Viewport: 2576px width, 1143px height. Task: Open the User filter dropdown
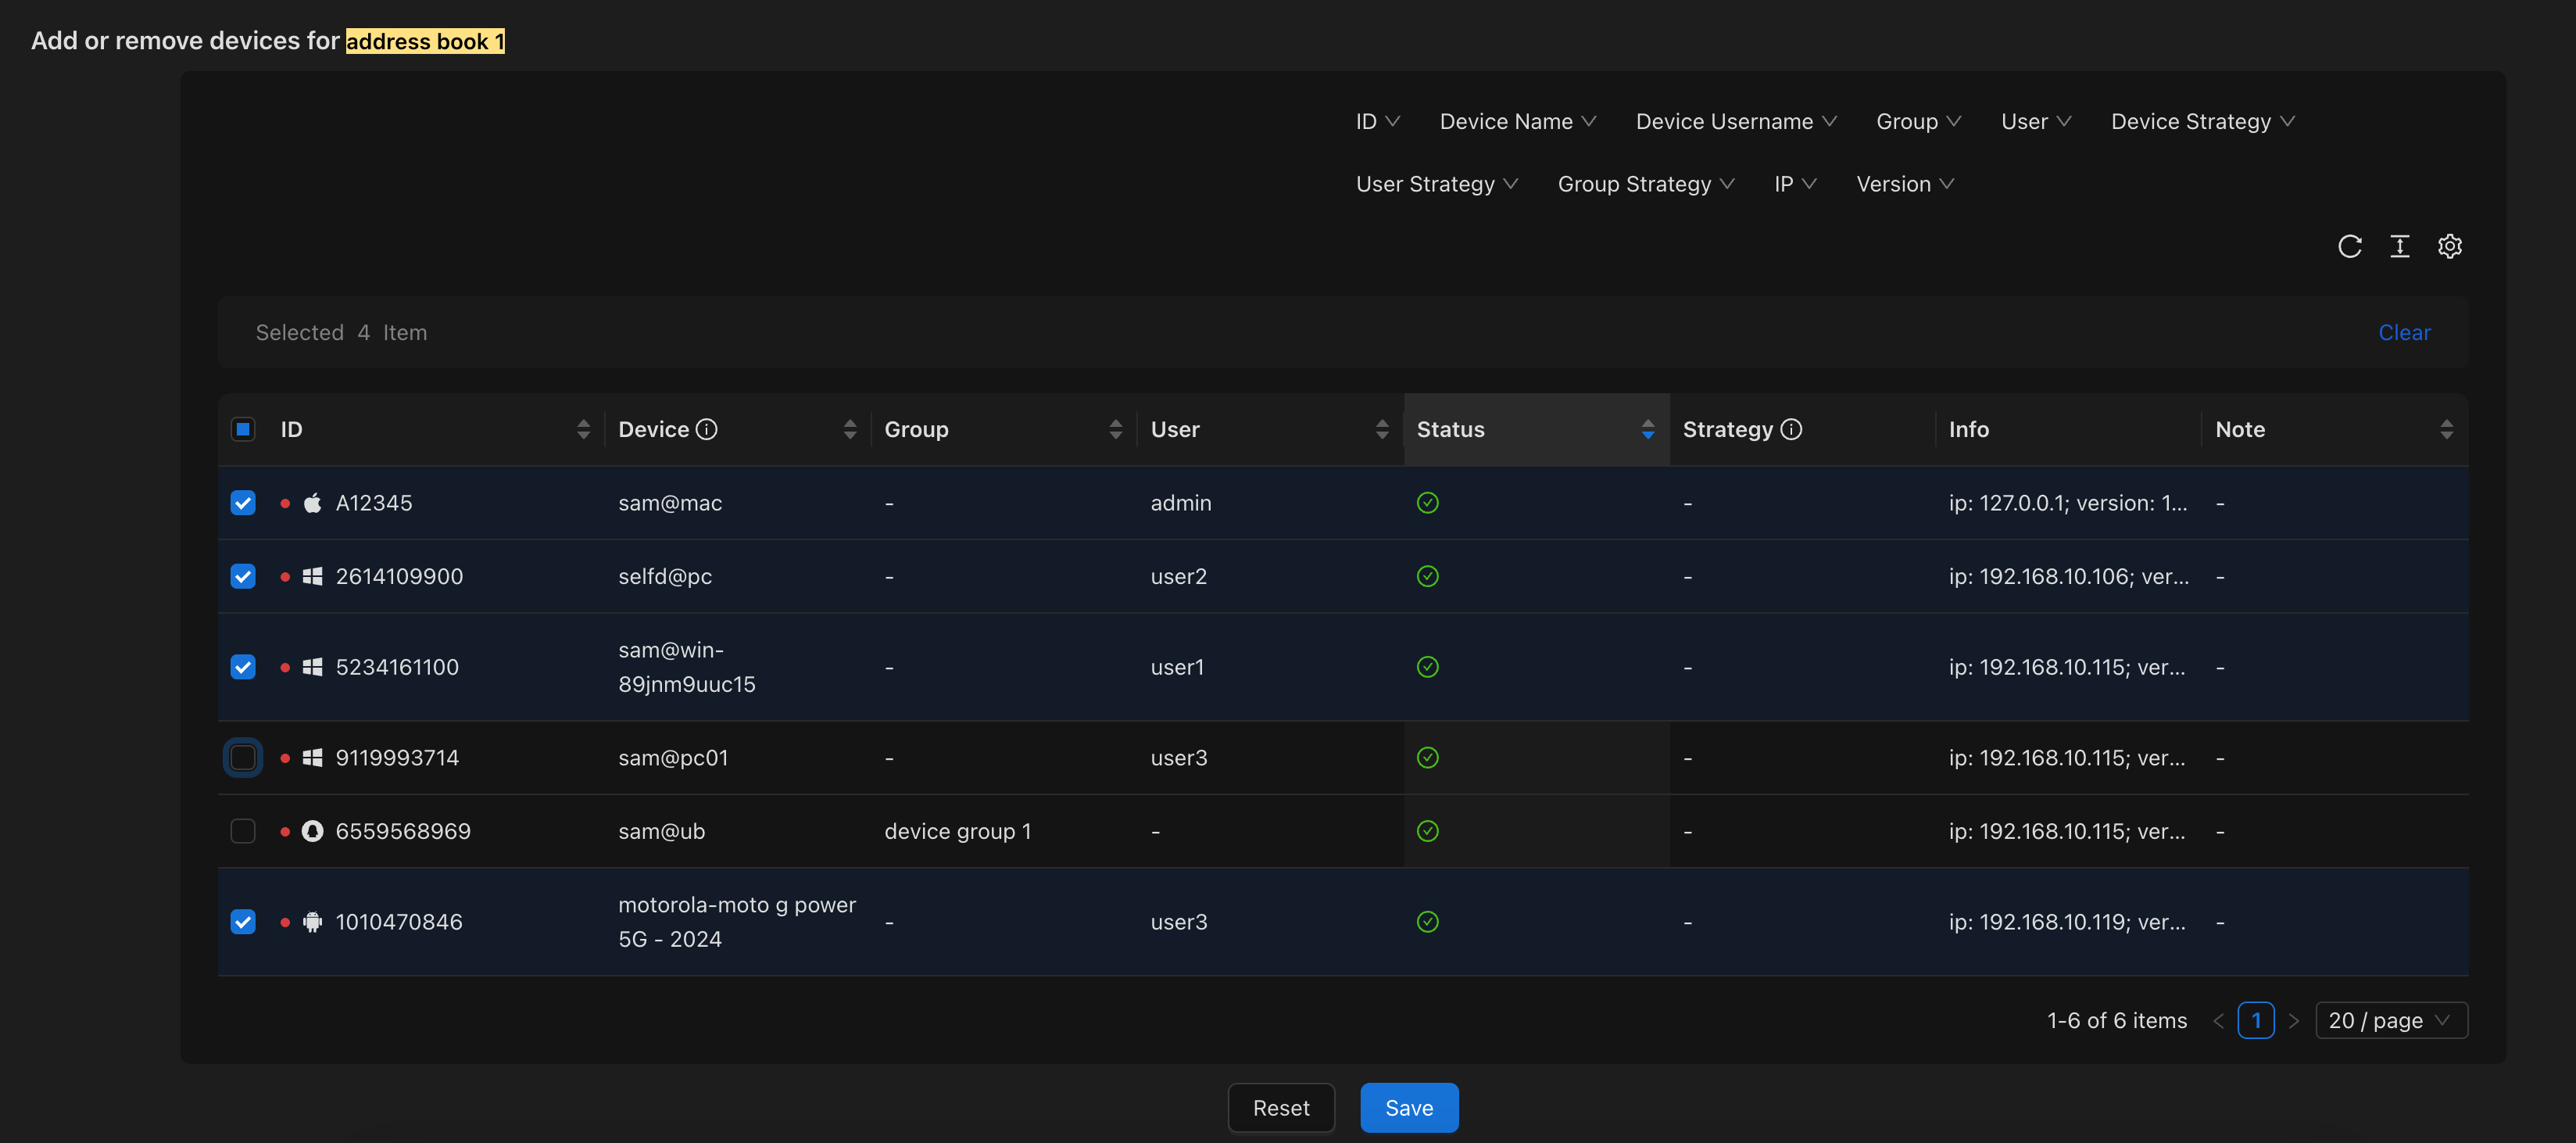[2036, 121]
